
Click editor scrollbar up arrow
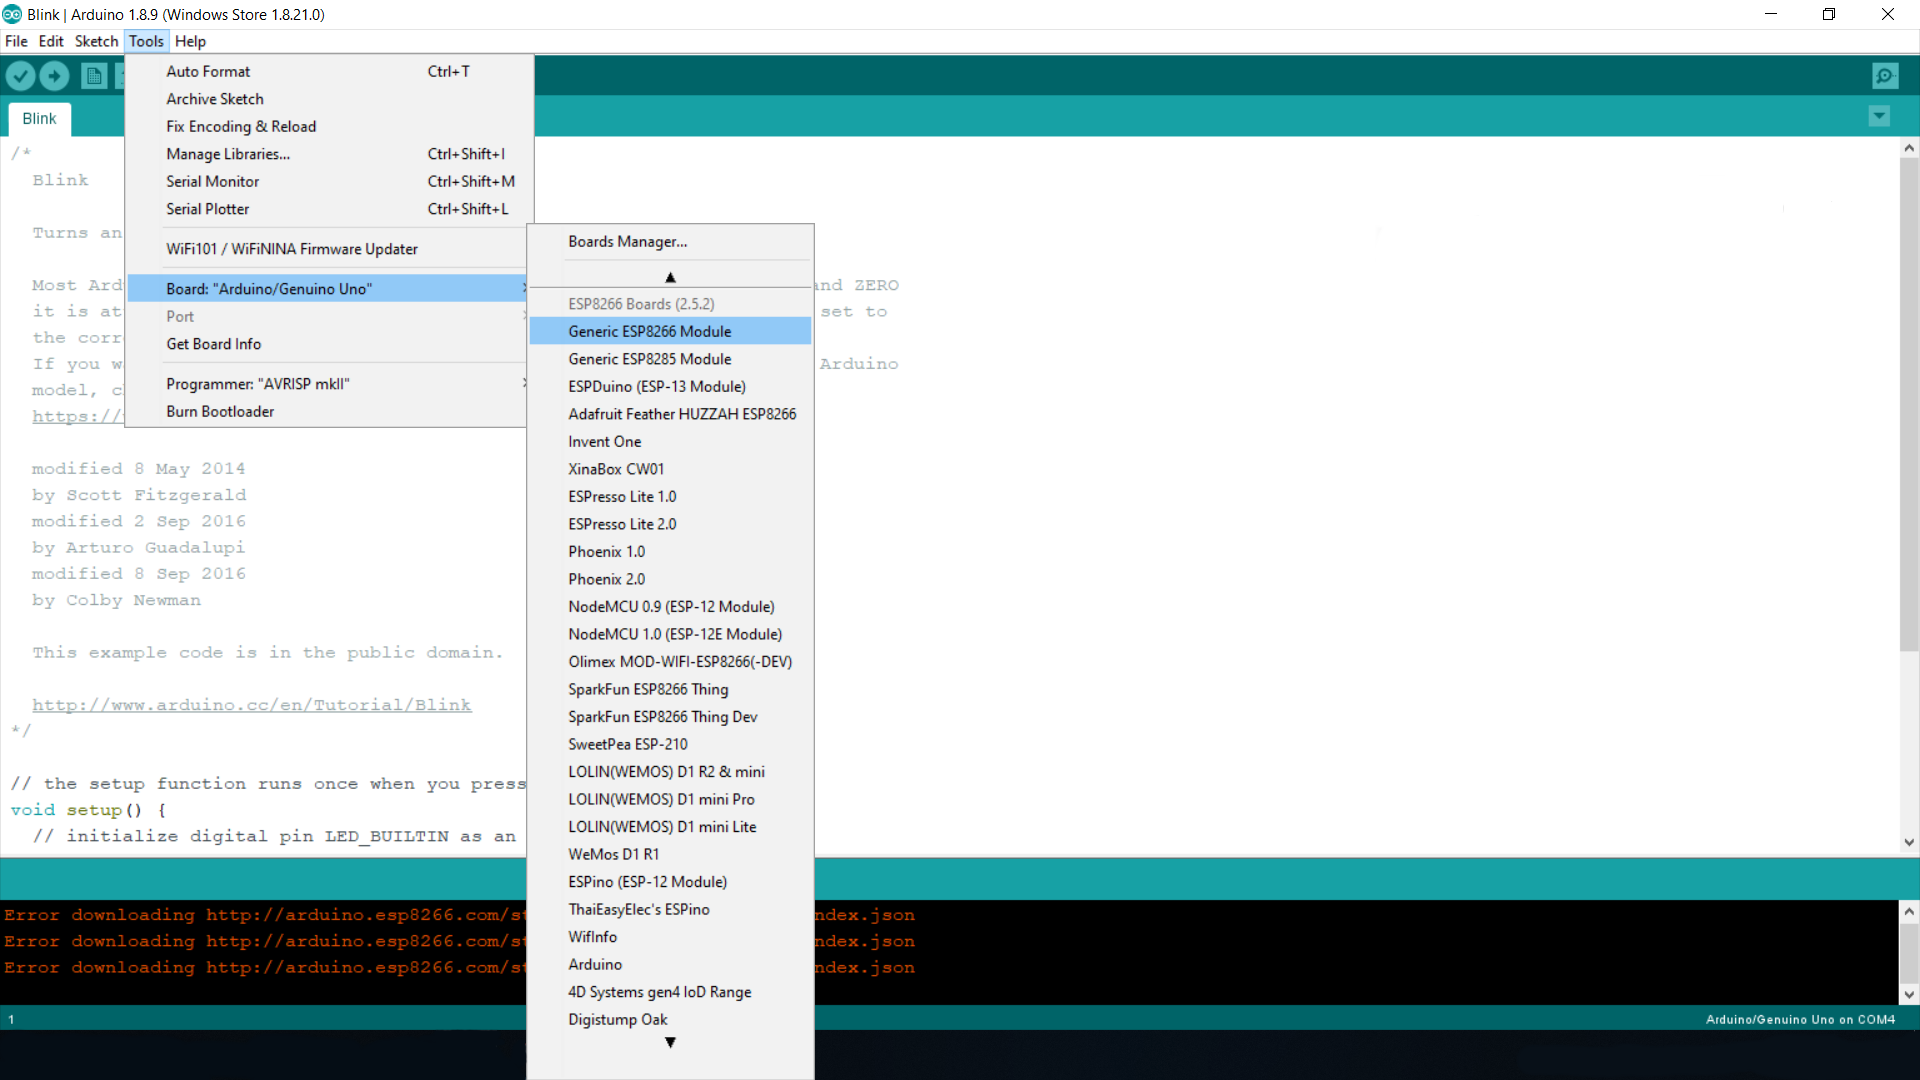pos(1909,148)
